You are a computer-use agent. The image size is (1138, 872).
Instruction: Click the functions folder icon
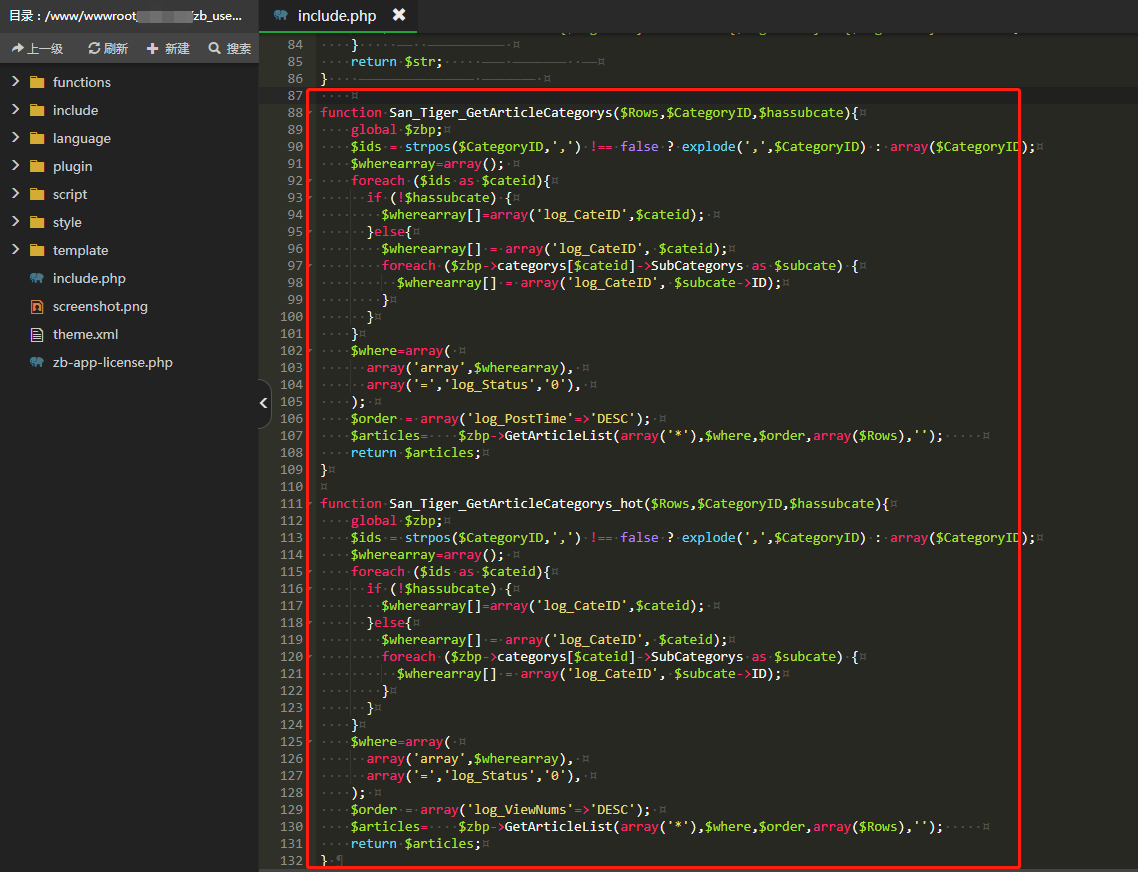point(37,82)
